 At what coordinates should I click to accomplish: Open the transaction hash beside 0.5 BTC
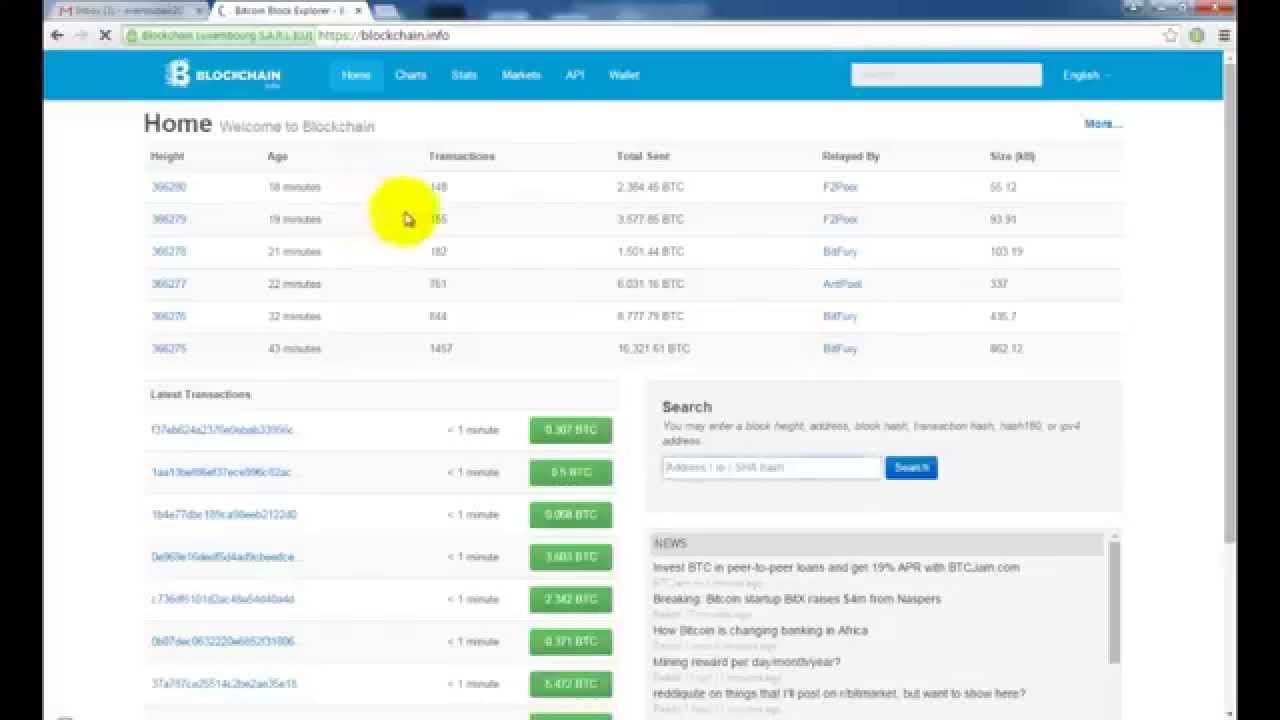[225, 472]
